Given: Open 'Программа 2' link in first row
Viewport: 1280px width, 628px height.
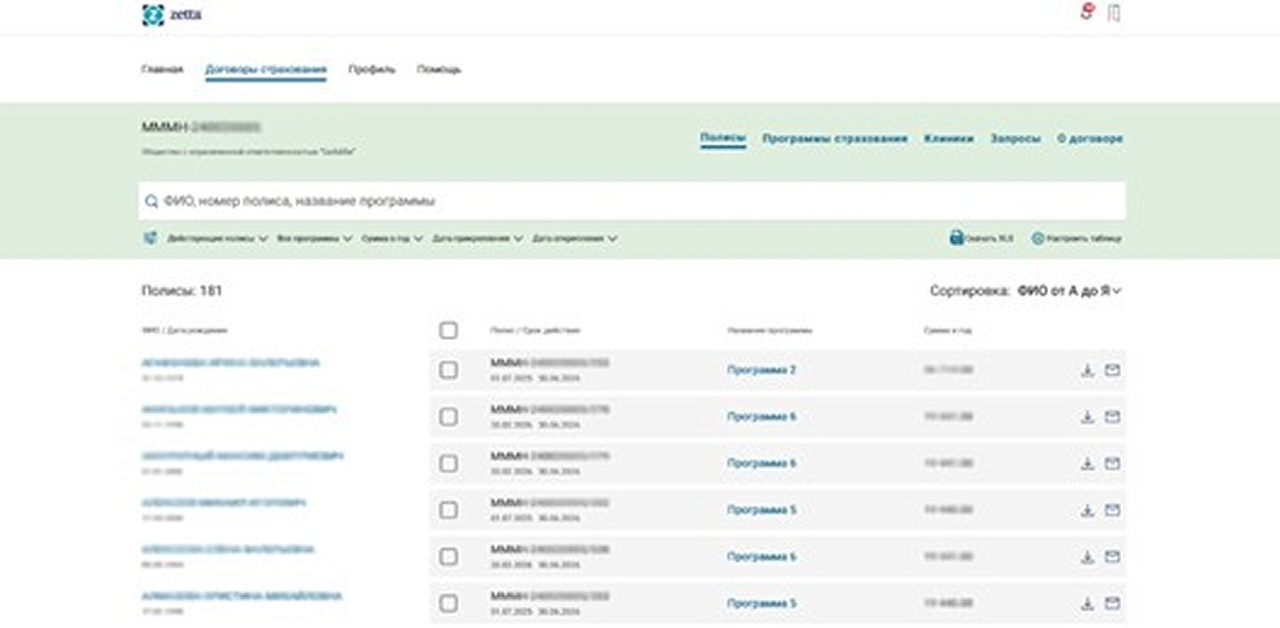Looking at the screenshot, I should 761,371.
